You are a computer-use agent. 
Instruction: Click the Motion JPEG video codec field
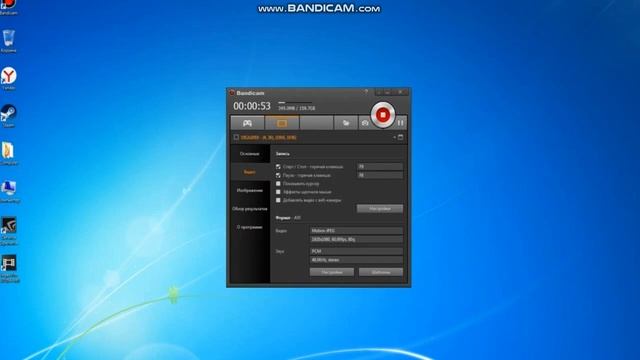pos(356,231)
